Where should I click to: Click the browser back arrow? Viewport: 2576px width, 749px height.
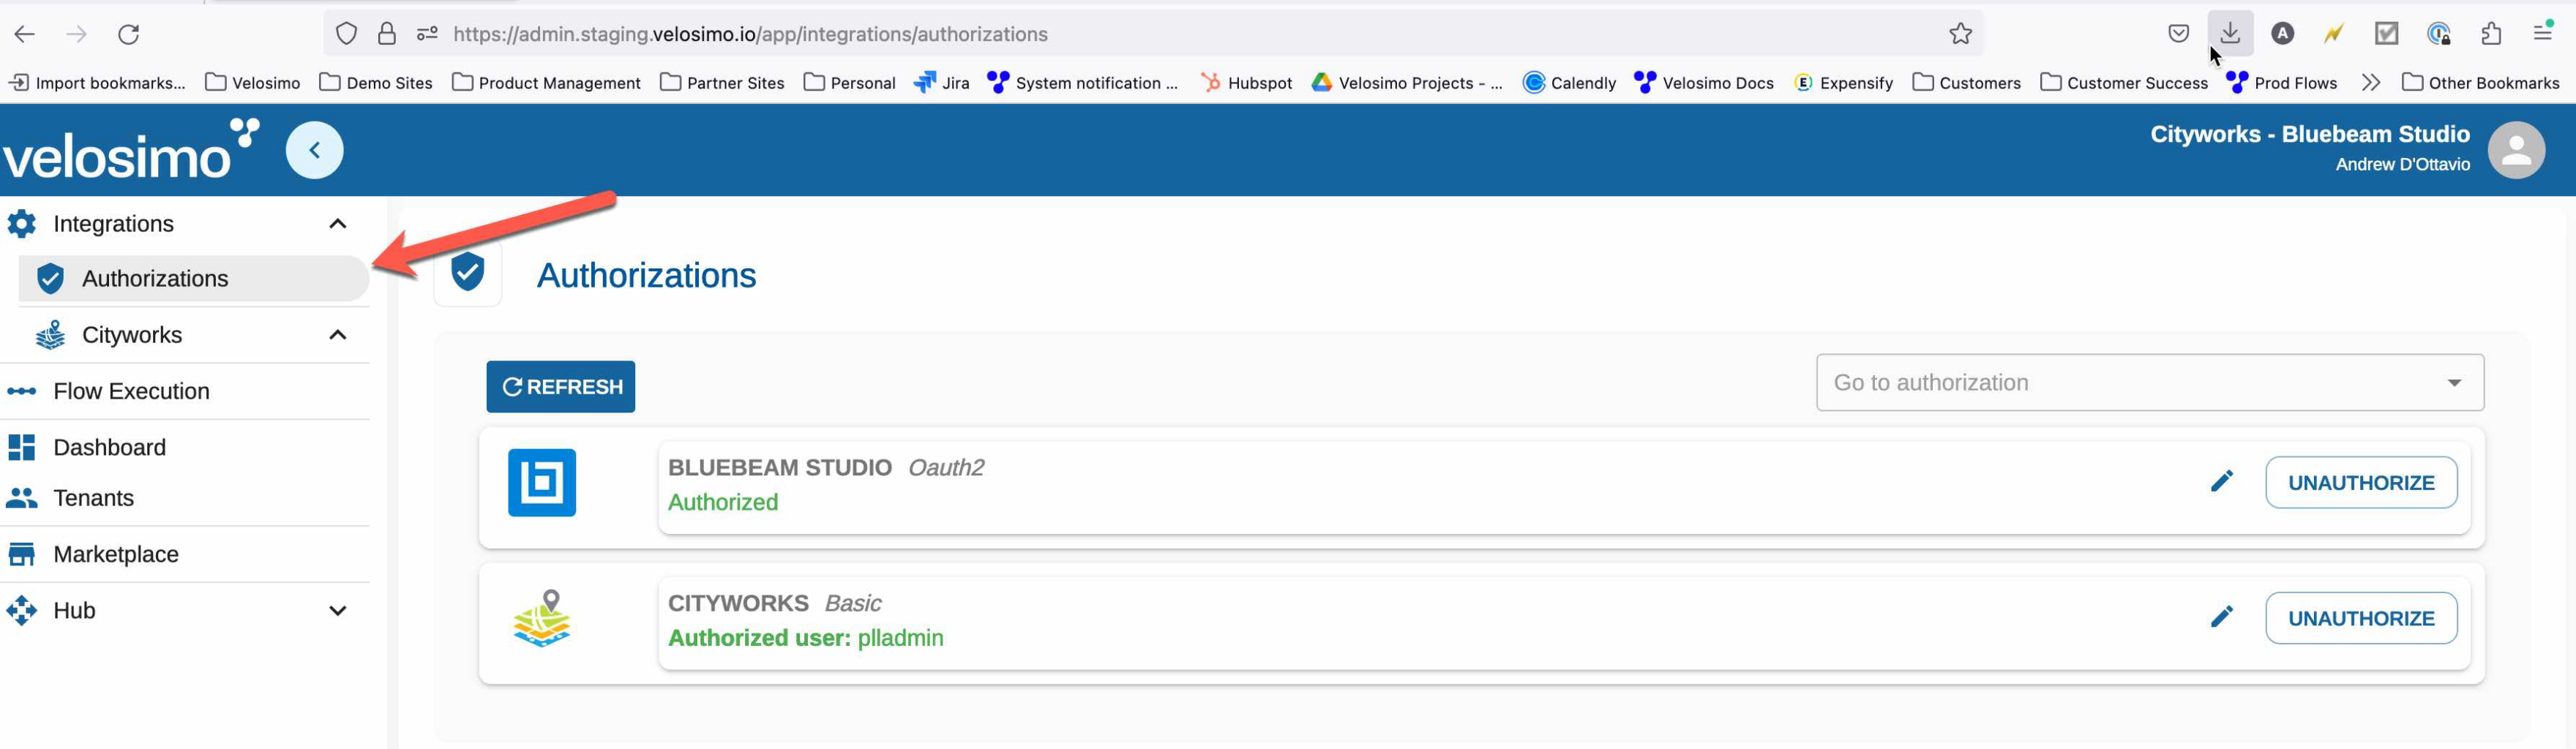(x=25, y=34)
